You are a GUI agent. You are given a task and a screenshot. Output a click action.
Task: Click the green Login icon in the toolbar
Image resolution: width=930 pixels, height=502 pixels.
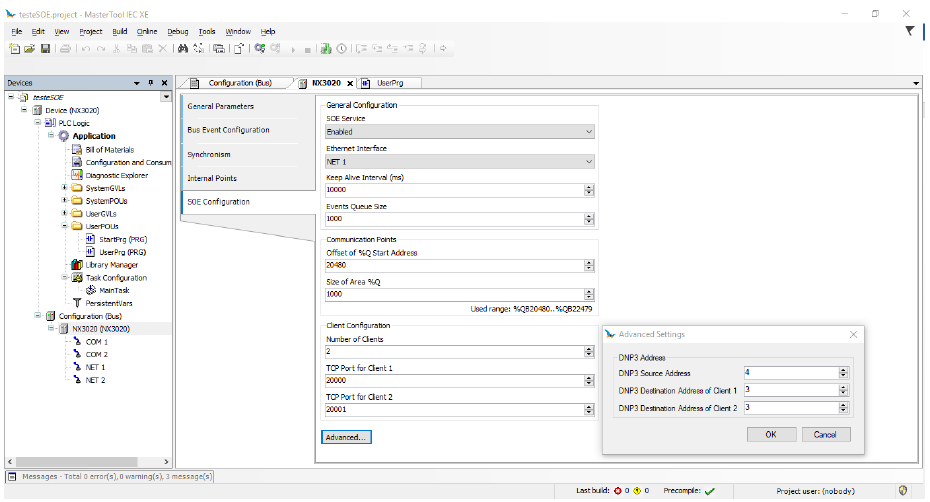[x=326, y=49]
